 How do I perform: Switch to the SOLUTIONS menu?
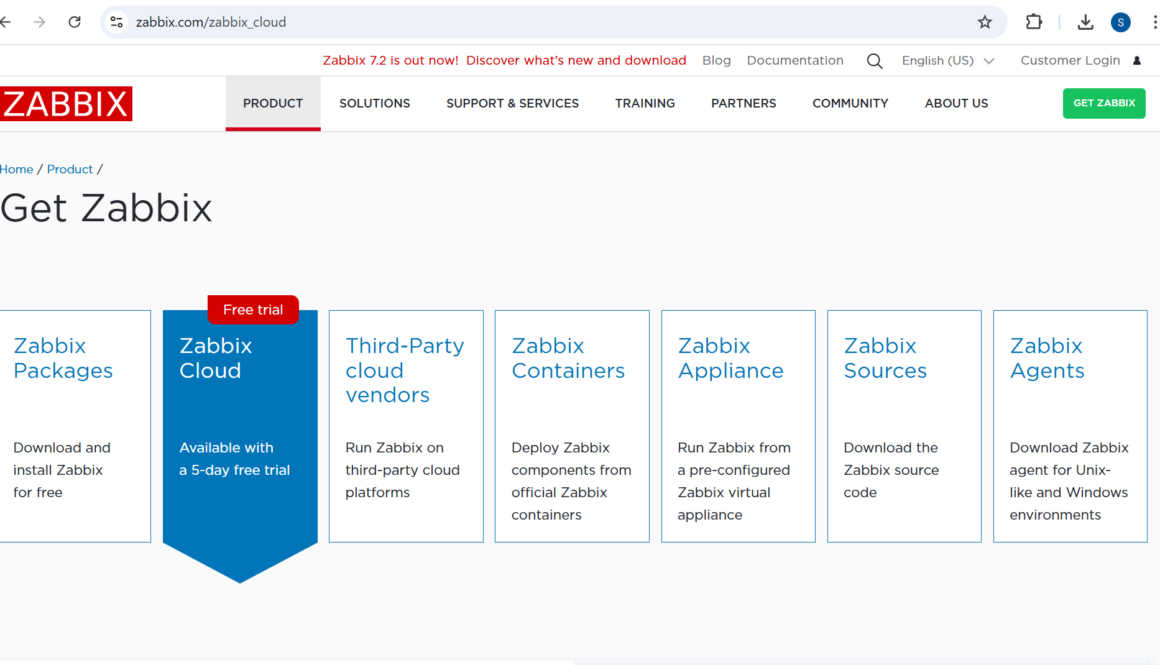pos(374,103)
